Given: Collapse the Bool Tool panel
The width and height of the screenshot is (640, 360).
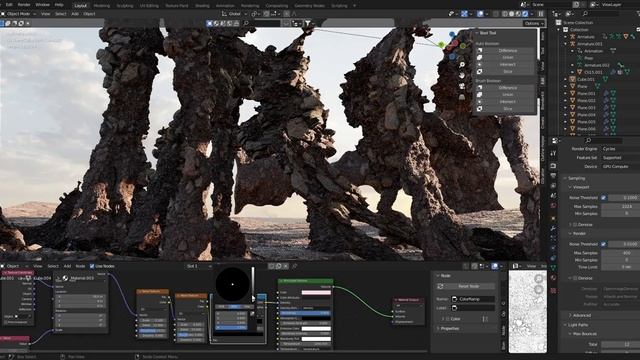Looking at the screenshot, I should click(477, 33).
